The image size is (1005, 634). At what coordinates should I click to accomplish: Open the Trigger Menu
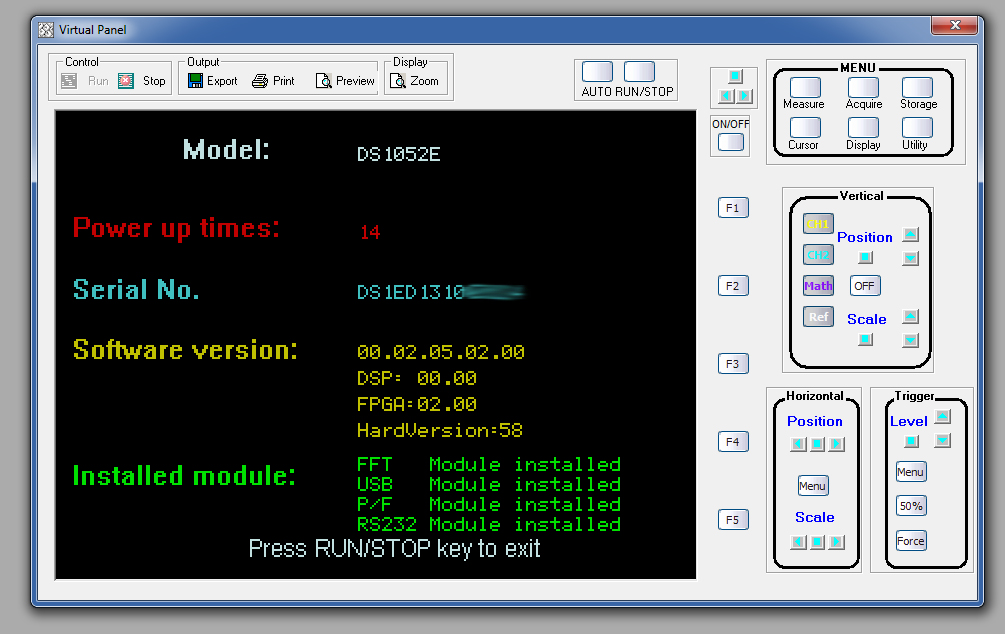pos(911,472)
